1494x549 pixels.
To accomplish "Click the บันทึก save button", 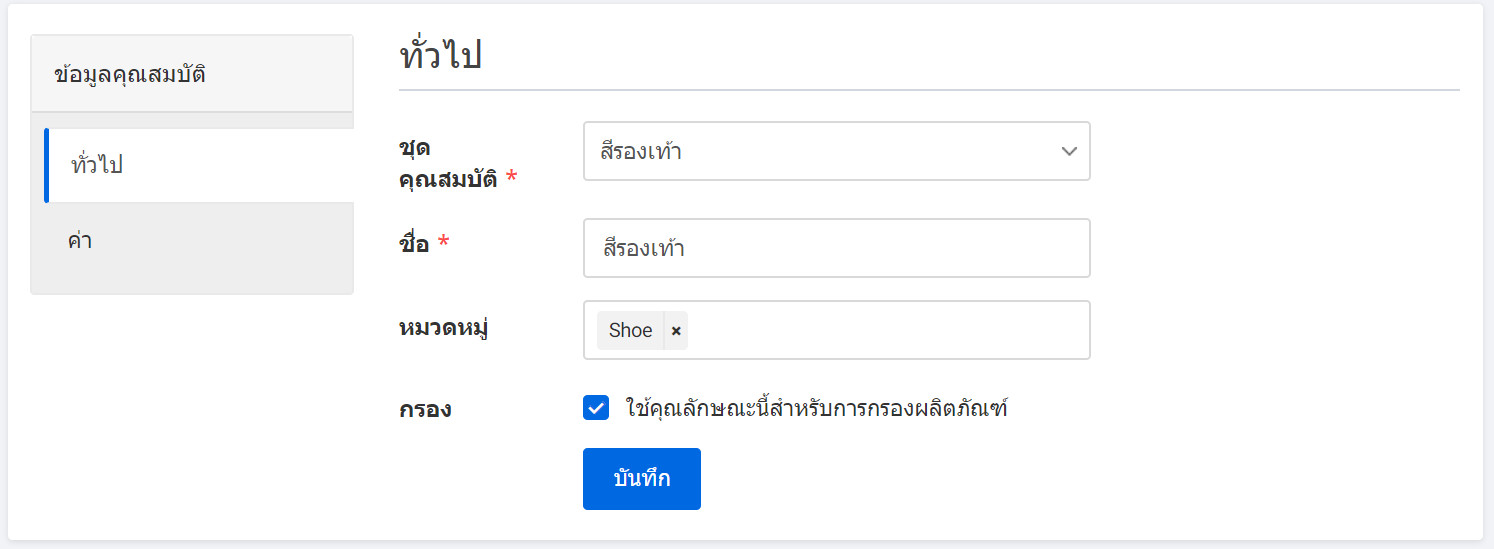I will (642, 479).
